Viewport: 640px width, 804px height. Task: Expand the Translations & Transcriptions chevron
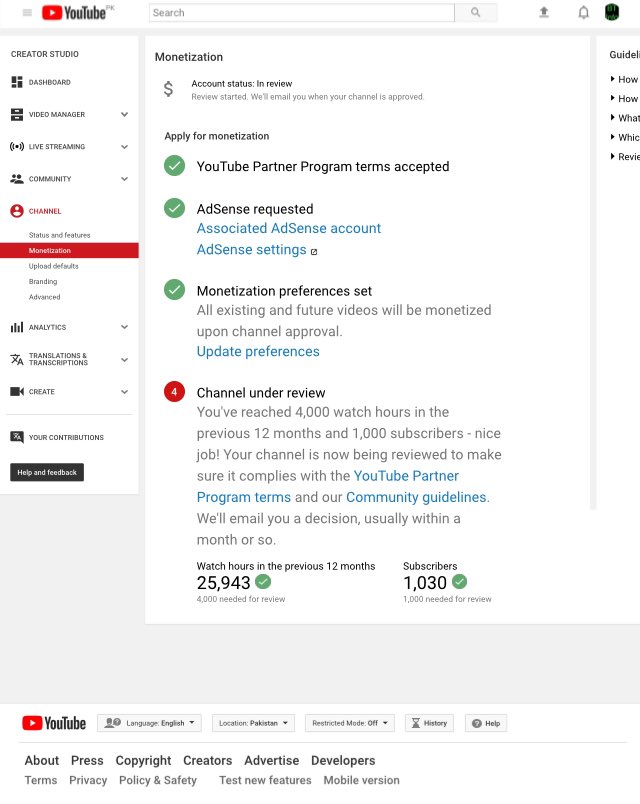point(124,360)
